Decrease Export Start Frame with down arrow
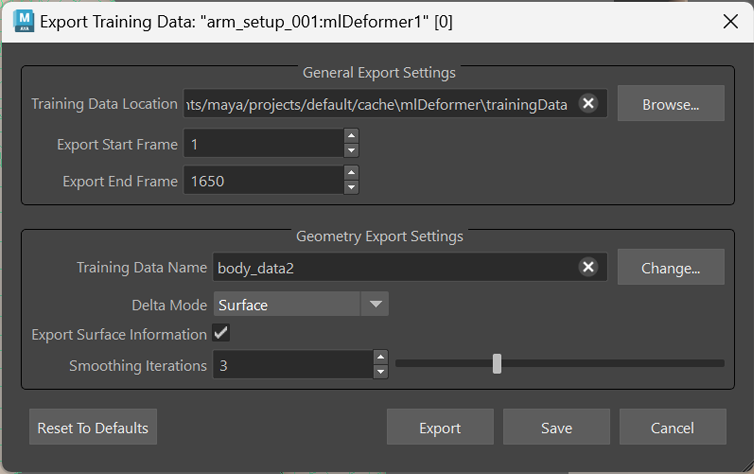Image resolution: width=754 pixels, height=474 pixels. (351, 151)
